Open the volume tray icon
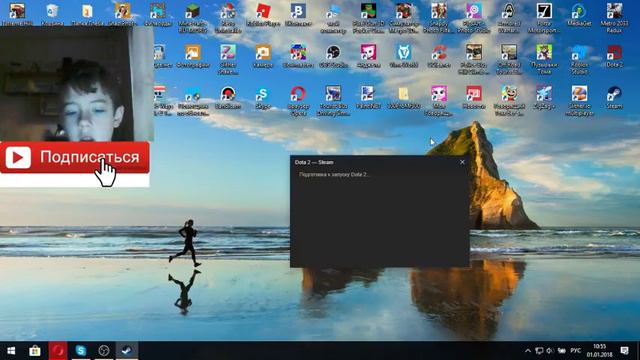This screenshot has height=360, width=640. [550, 351]
